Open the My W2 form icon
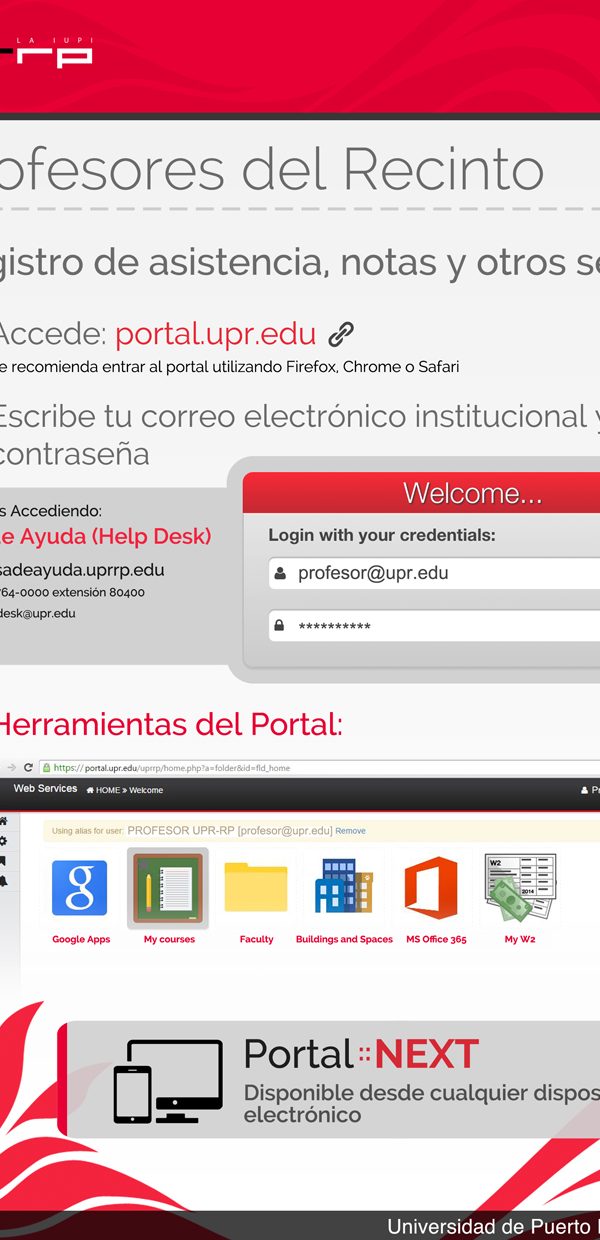 519,889
